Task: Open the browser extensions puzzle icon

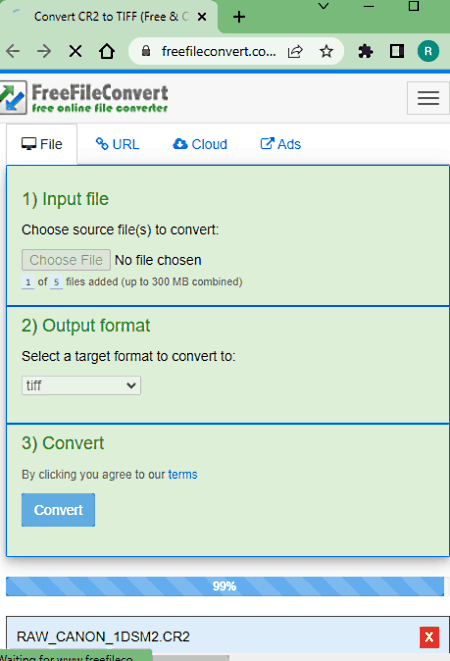Action: (x=365, y=51)
